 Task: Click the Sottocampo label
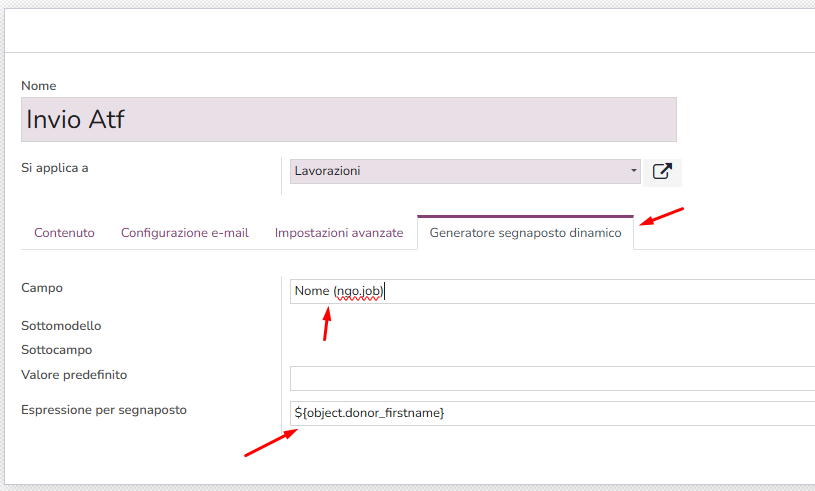pos(56,350)
